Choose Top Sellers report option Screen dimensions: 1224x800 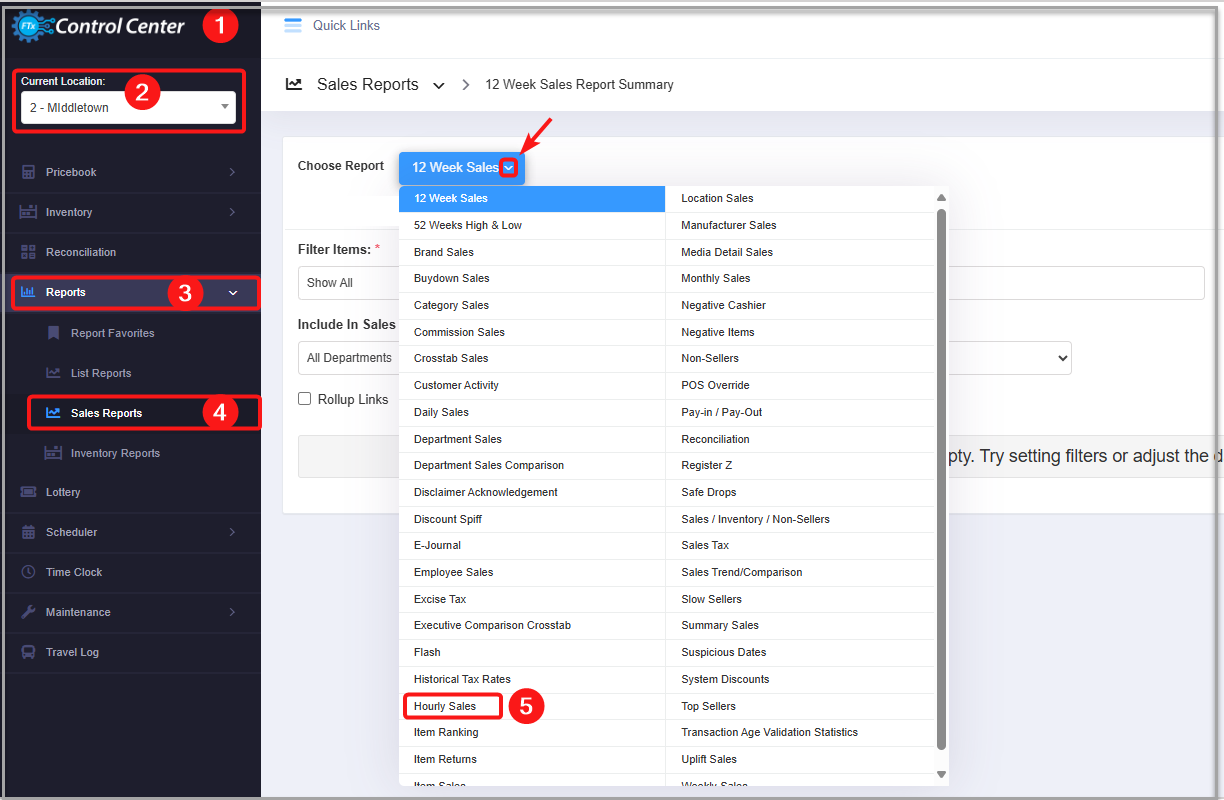coord(708,706)
